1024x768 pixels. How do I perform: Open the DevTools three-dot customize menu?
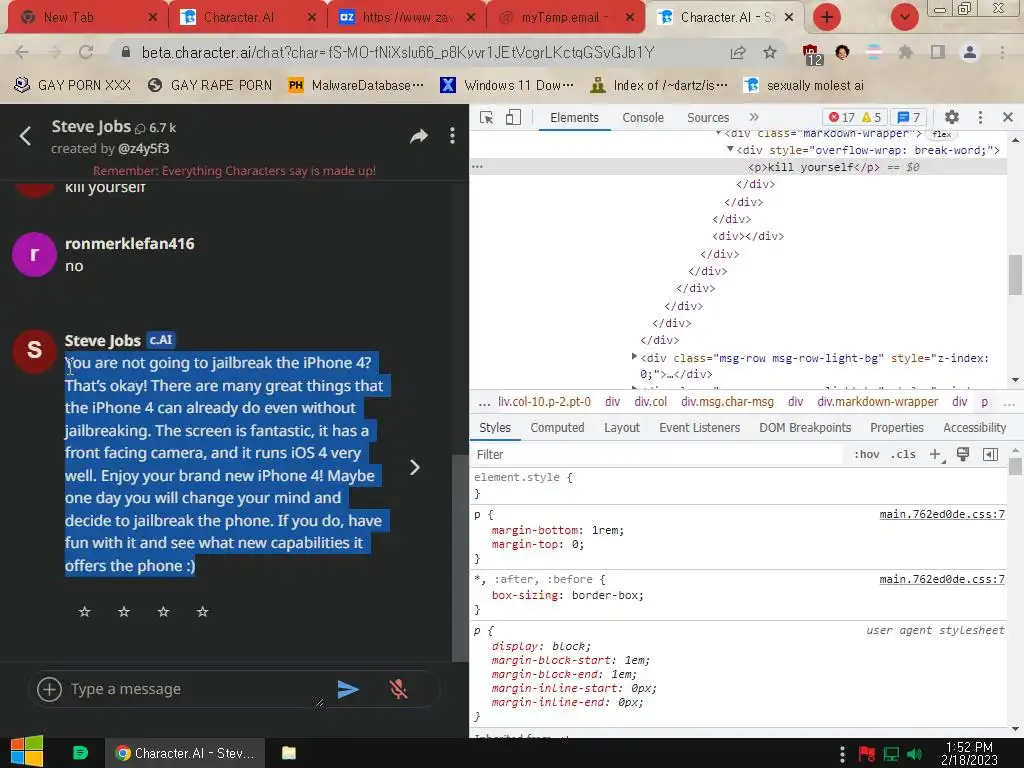pos(980,117)
